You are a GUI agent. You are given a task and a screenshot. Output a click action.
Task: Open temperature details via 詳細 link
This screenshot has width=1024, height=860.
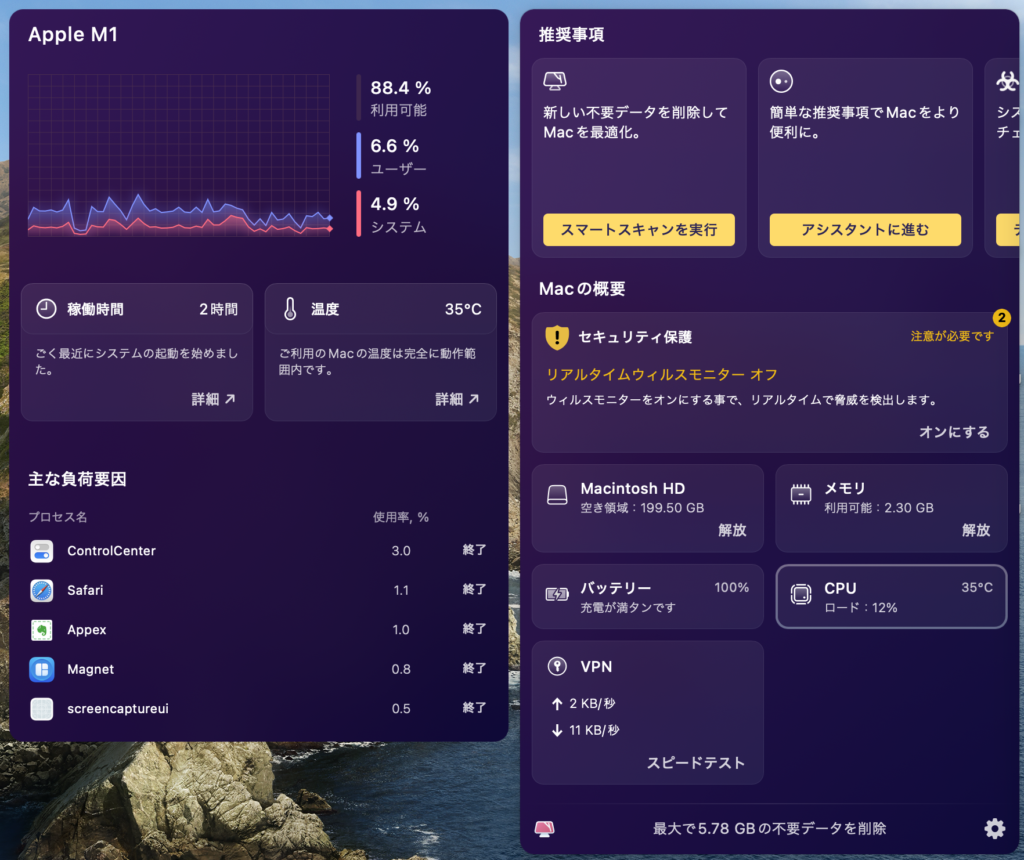coord(457,399)
